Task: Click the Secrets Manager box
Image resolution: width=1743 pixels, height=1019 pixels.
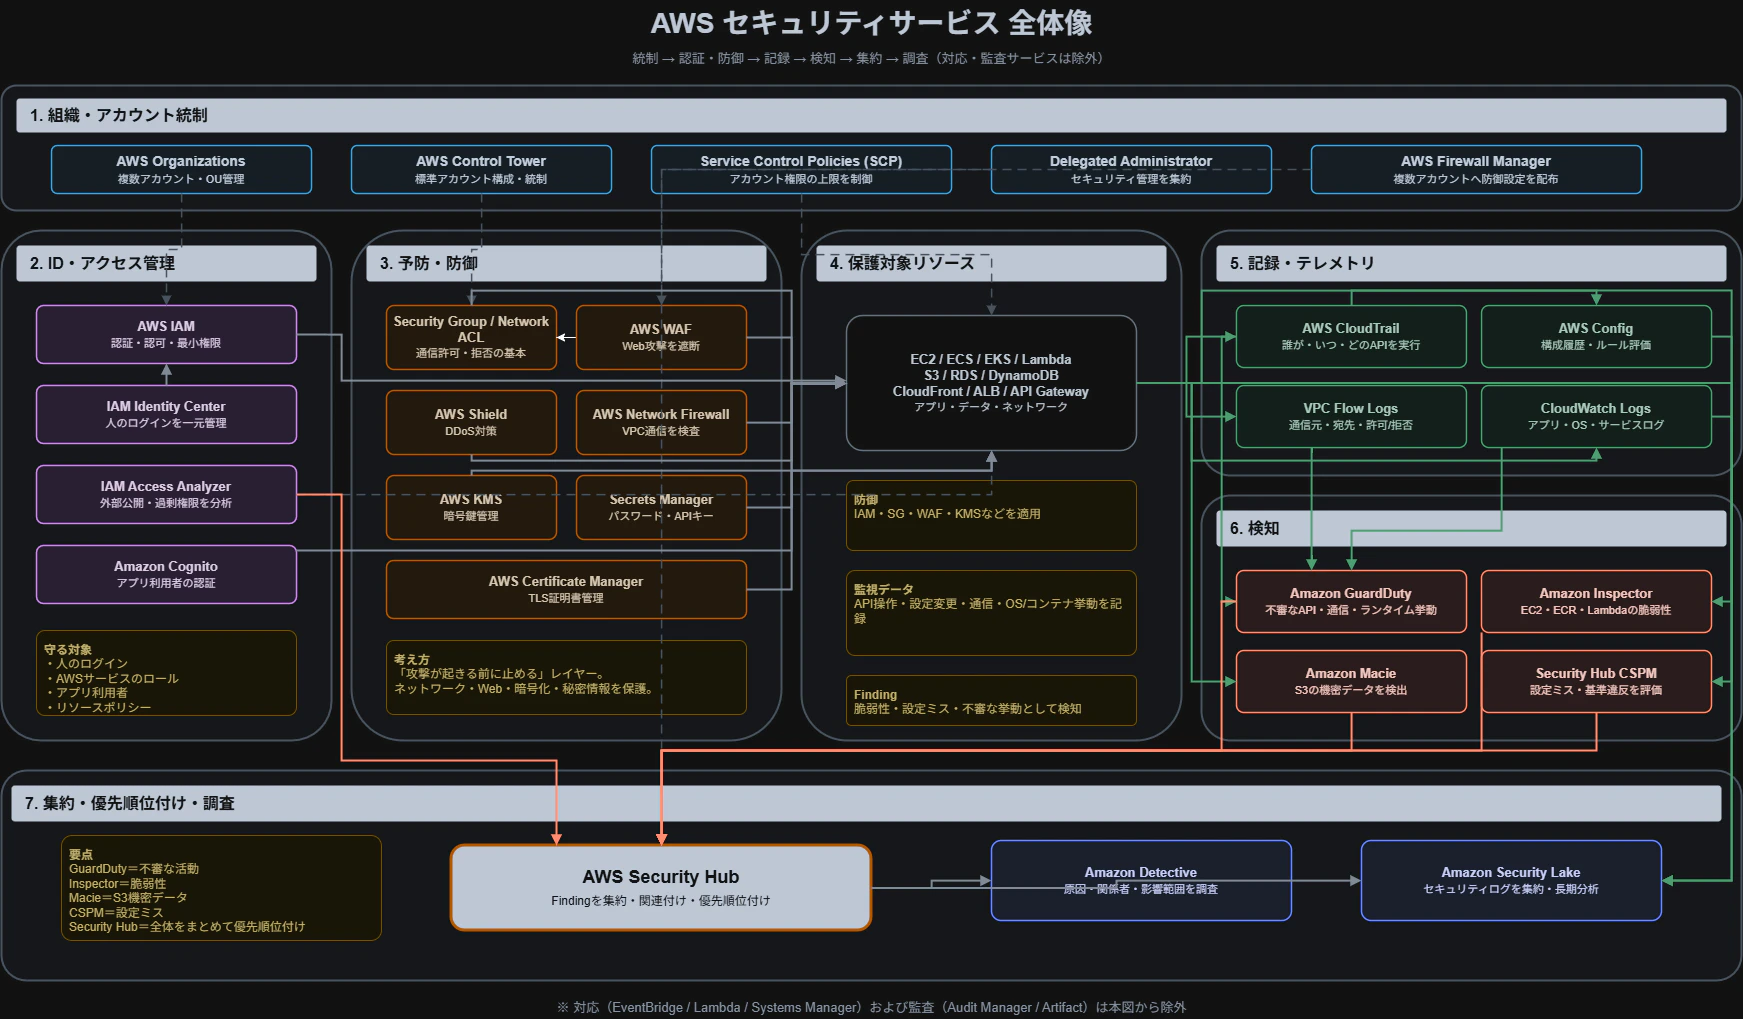Action: click(x=661, y=507)
